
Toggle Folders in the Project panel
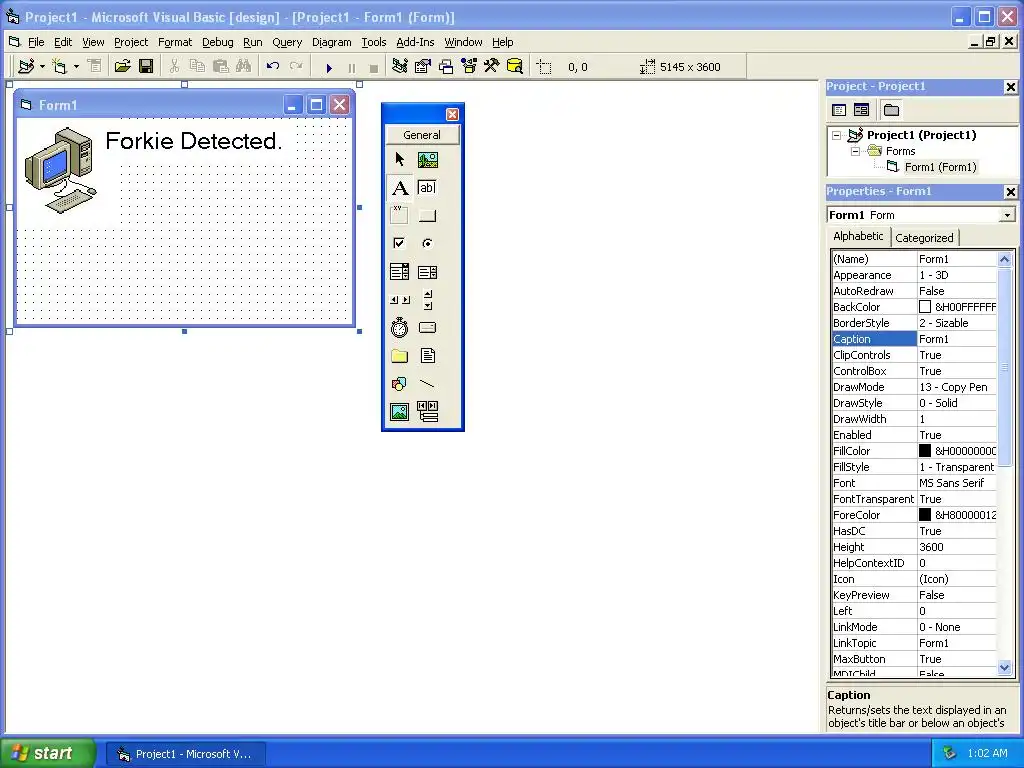[891, 110]
